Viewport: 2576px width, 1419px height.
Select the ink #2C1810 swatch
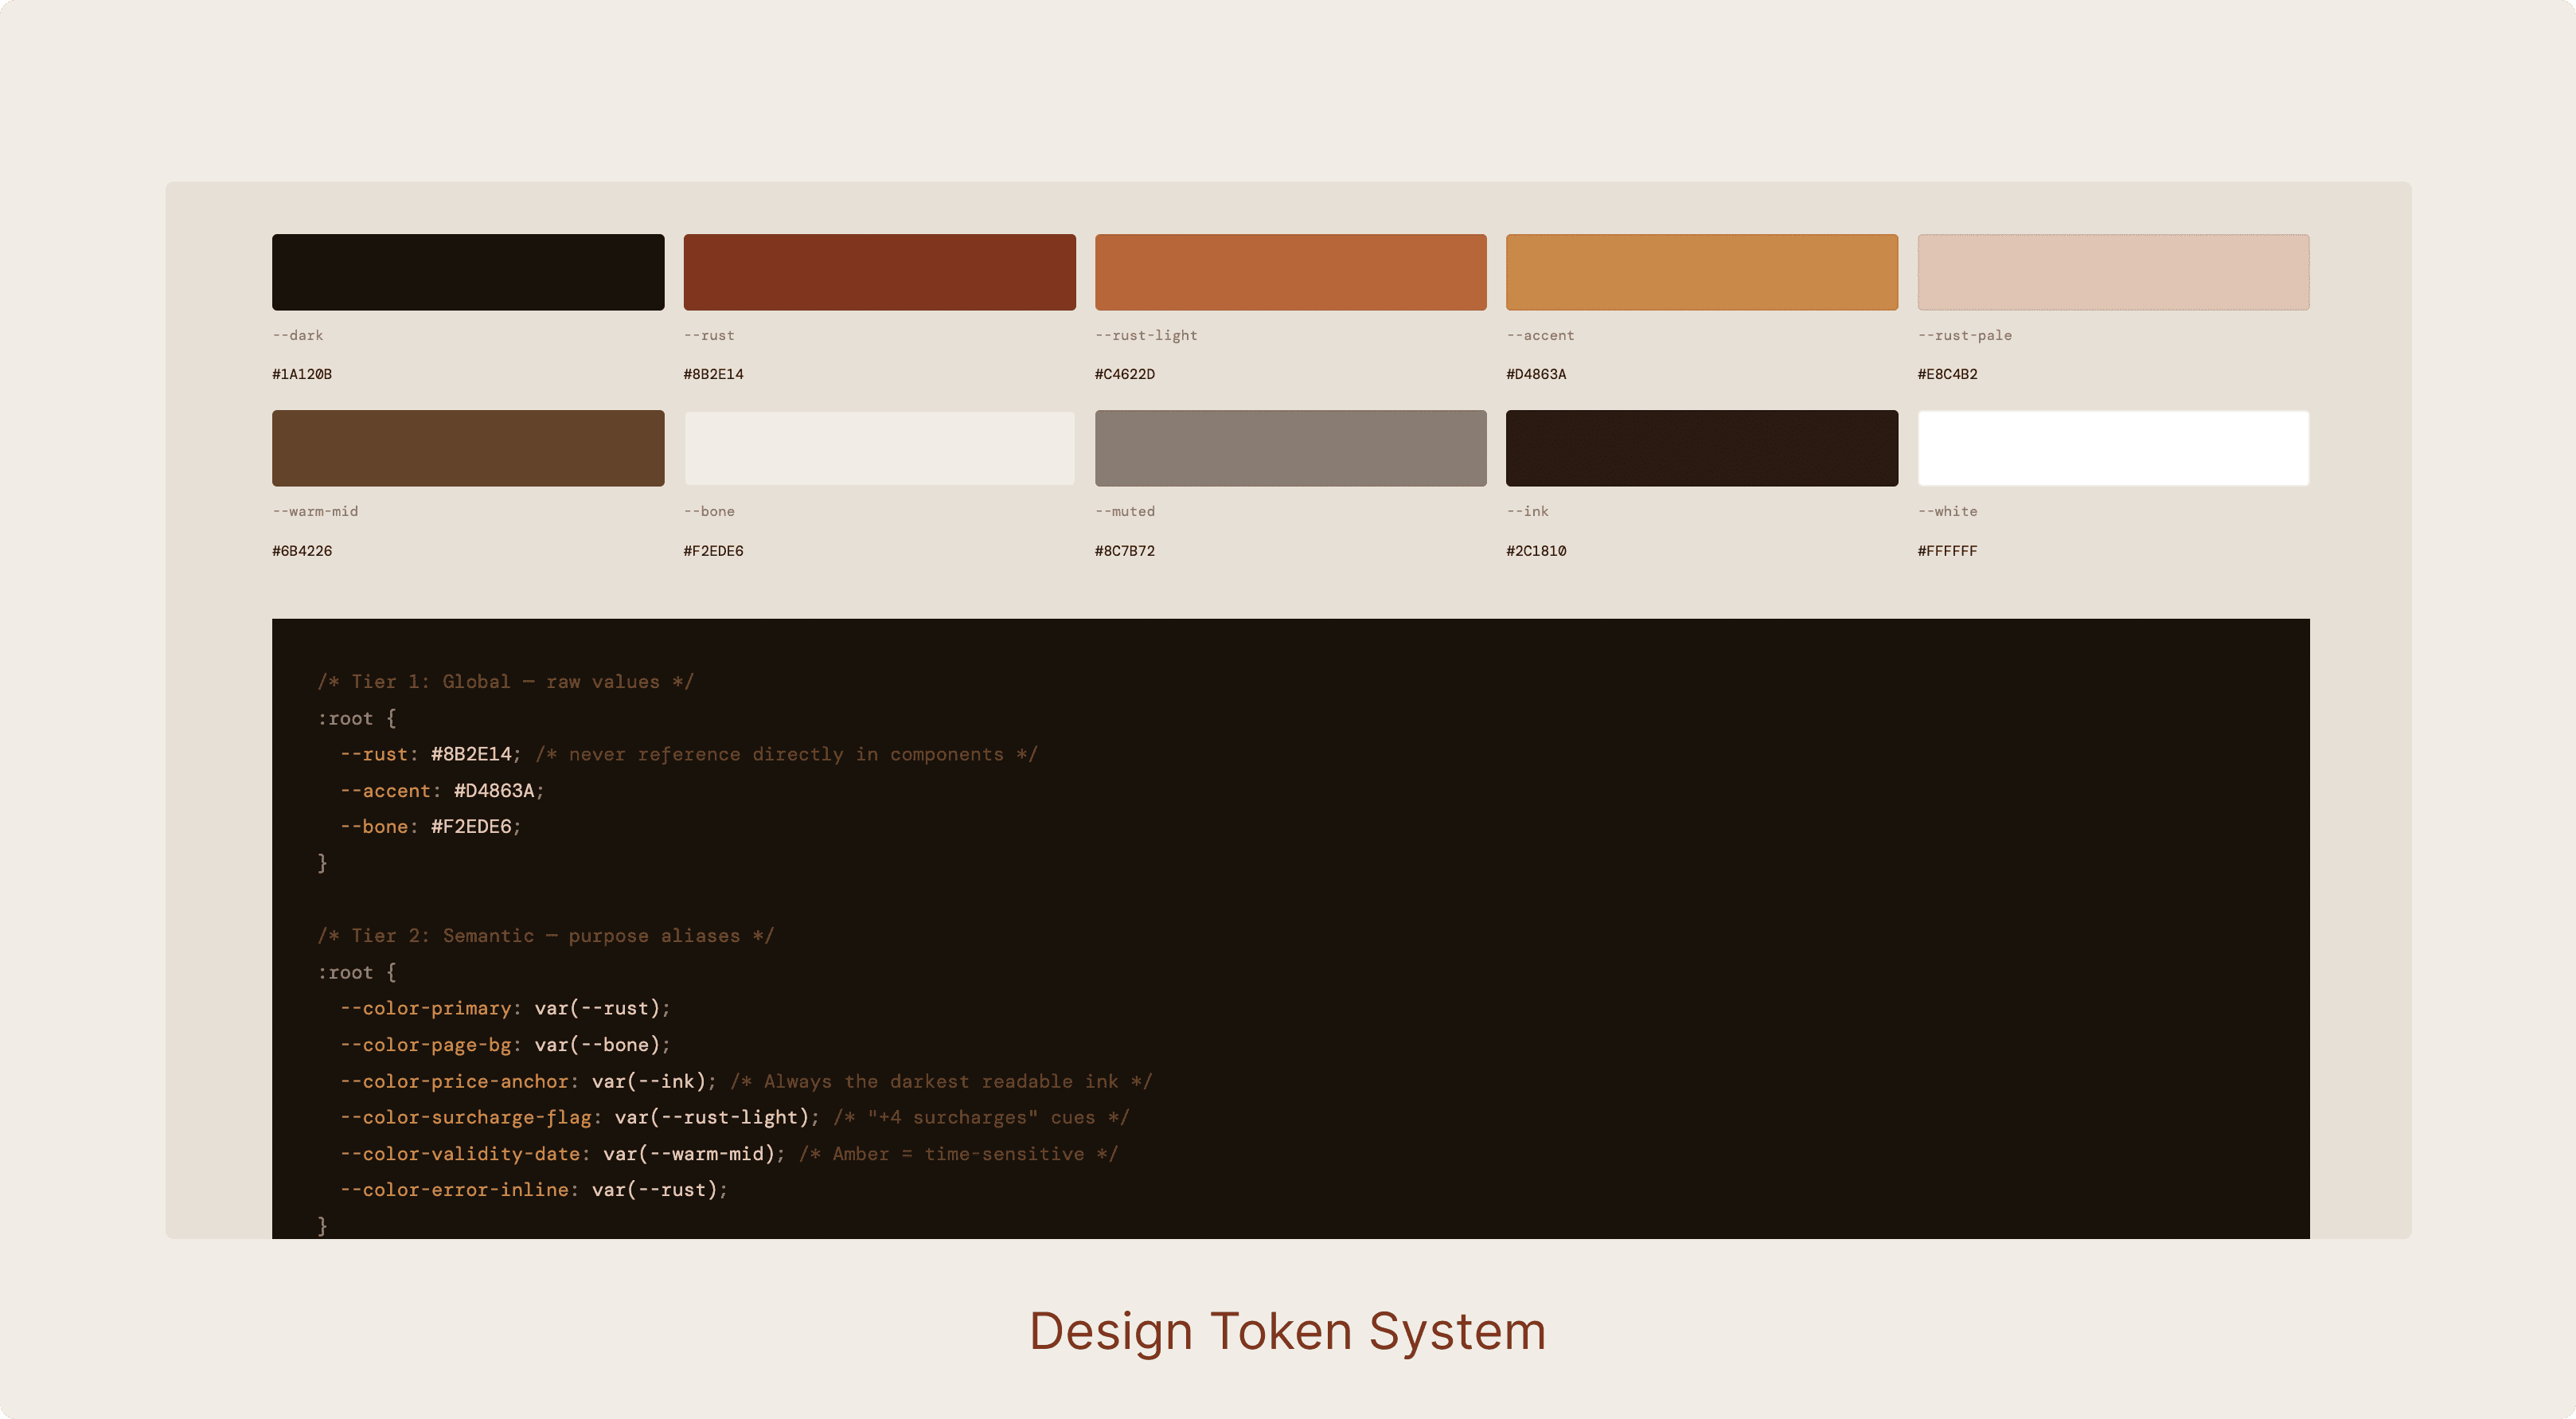tap(1701, 448)
